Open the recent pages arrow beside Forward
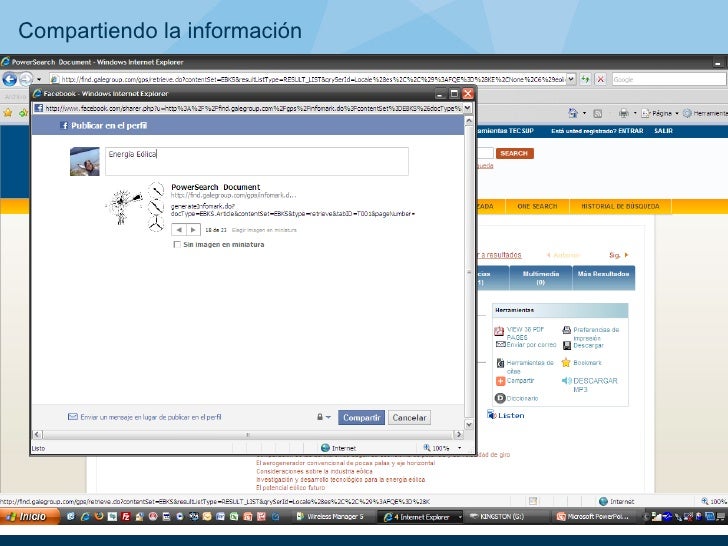728x546 pixels. [39, 80]
